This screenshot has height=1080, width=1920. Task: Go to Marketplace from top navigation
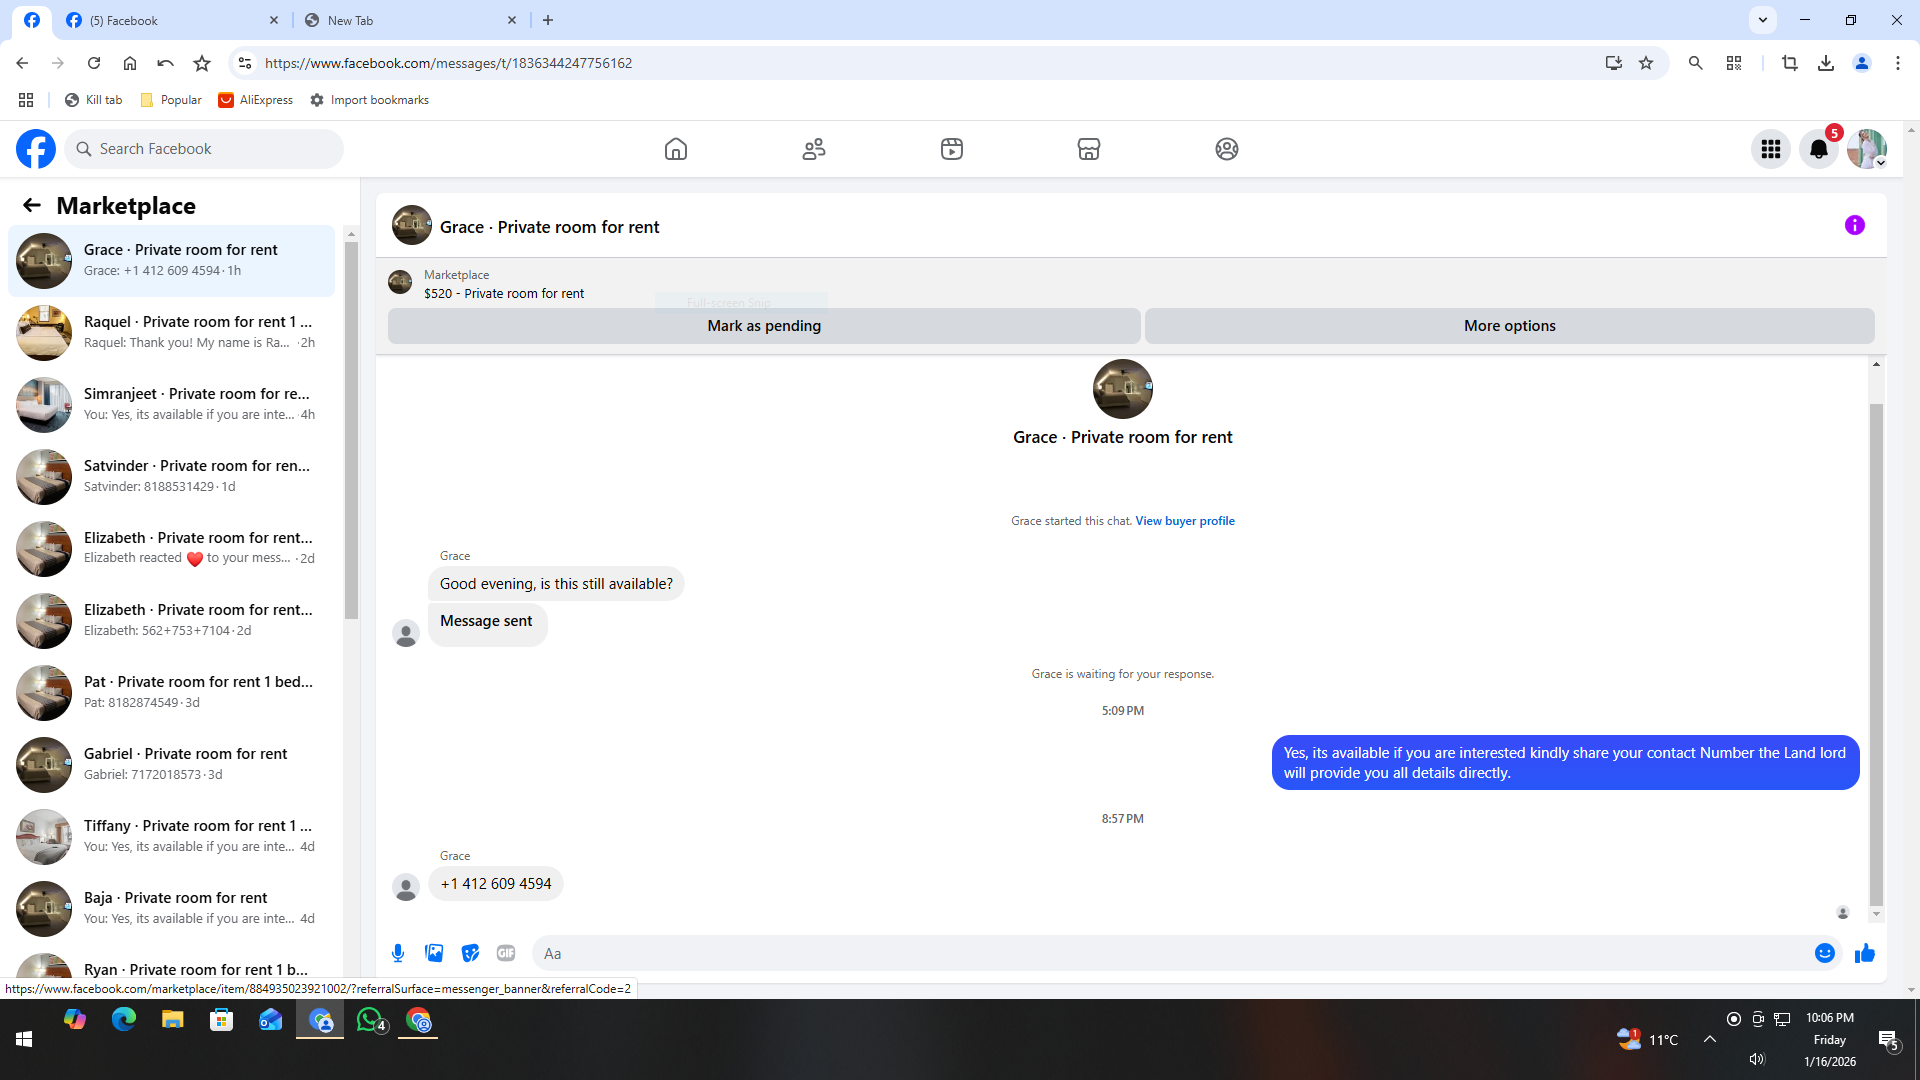(1089, 149)
